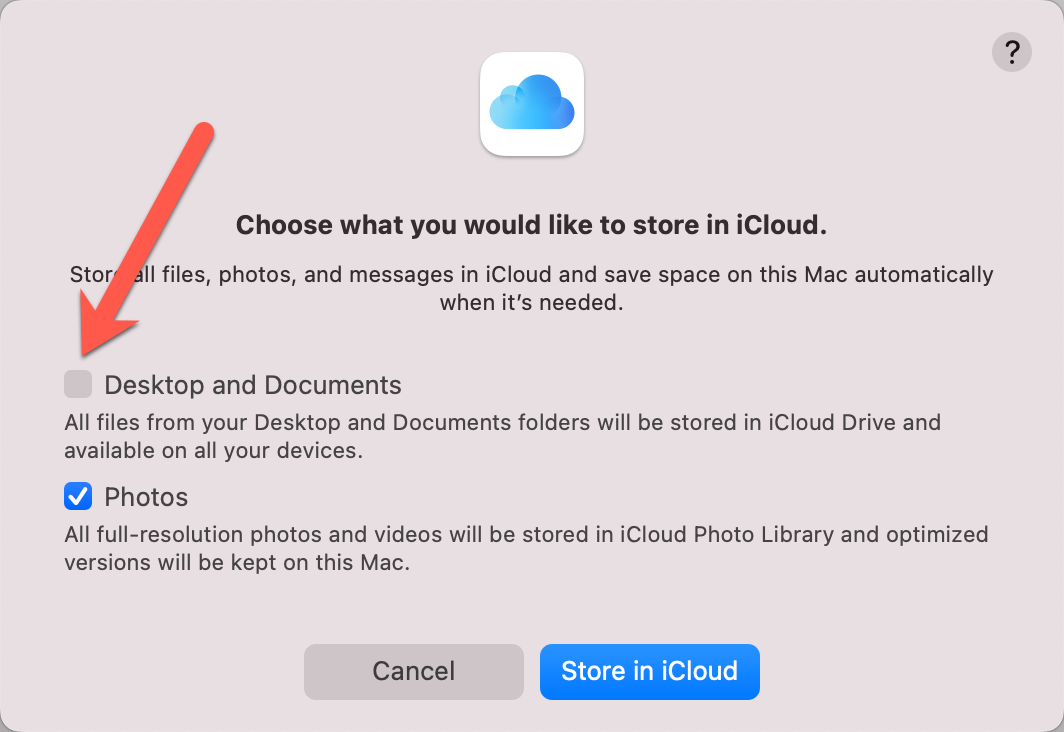The image size is (1064, 732).
Task: Click the text versions will be kept on this Mac
Action: 237,562
